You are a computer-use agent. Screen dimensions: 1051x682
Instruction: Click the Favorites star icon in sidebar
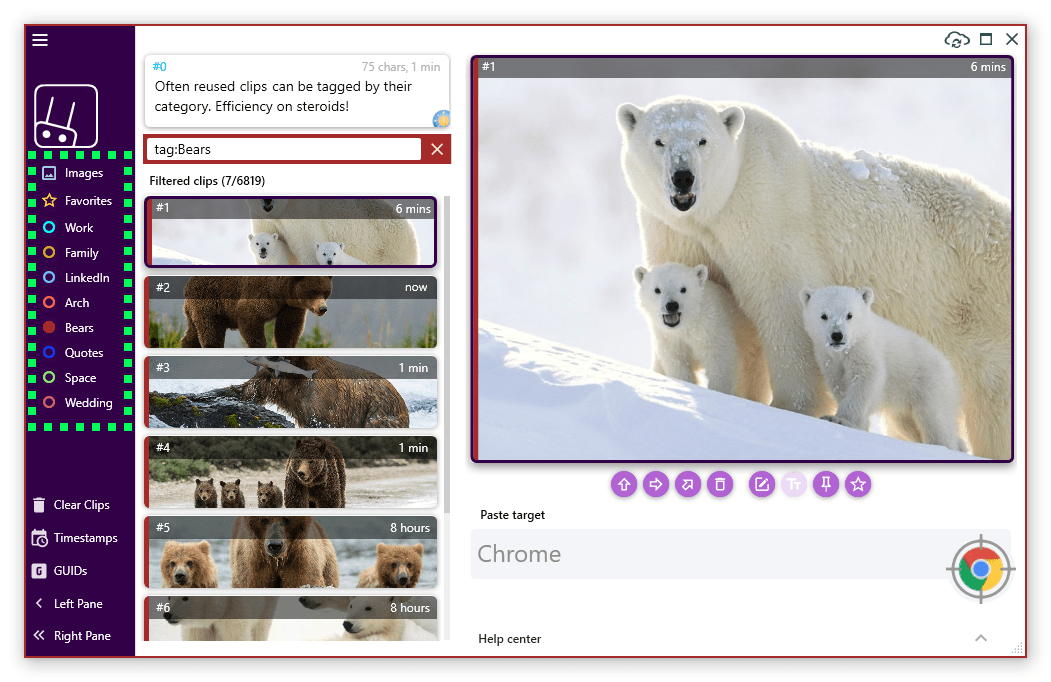click(49, 201)
